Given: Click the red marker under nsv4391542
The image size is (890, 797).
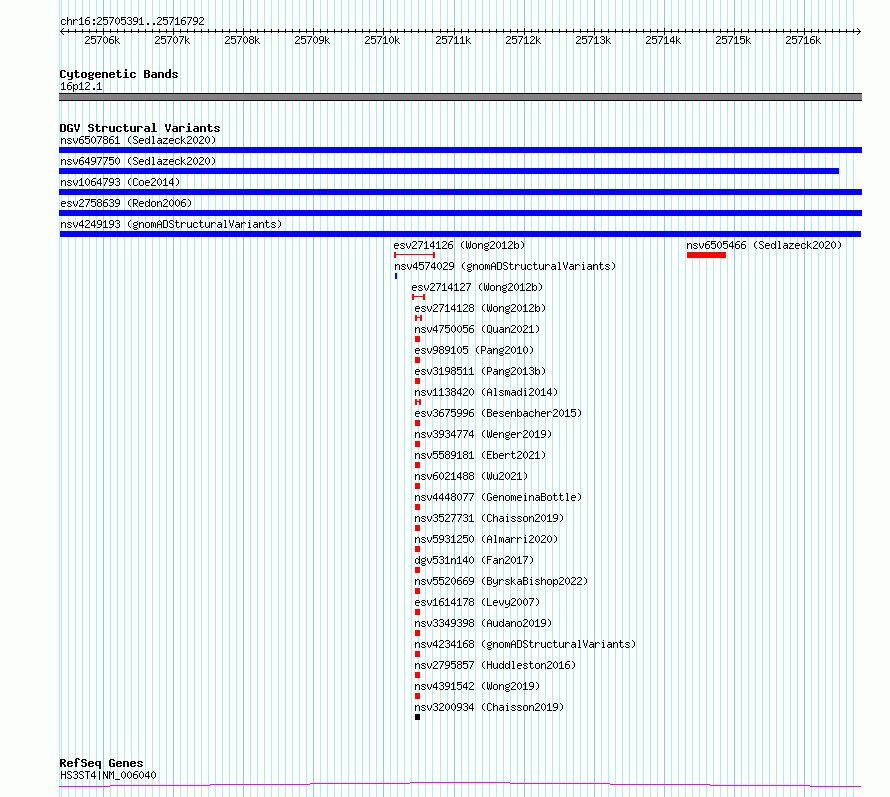Looking at the screenshot, I should click(418, 696).
